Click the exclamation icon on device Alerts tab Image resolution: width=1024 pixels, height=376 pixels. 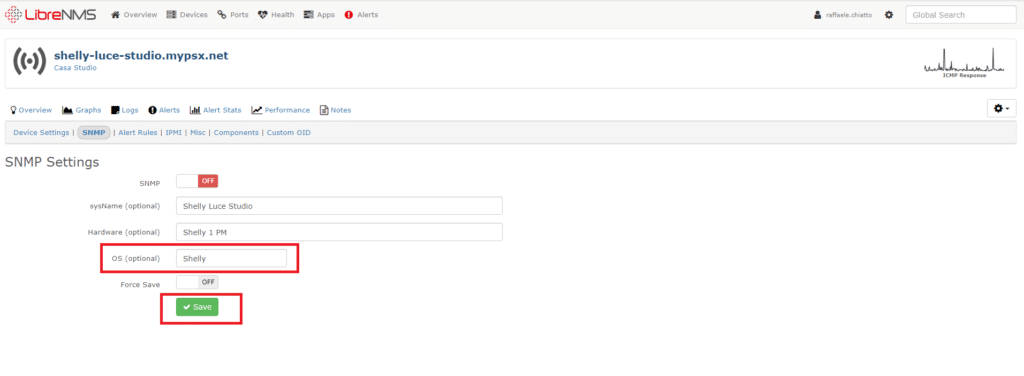[152, 110]
